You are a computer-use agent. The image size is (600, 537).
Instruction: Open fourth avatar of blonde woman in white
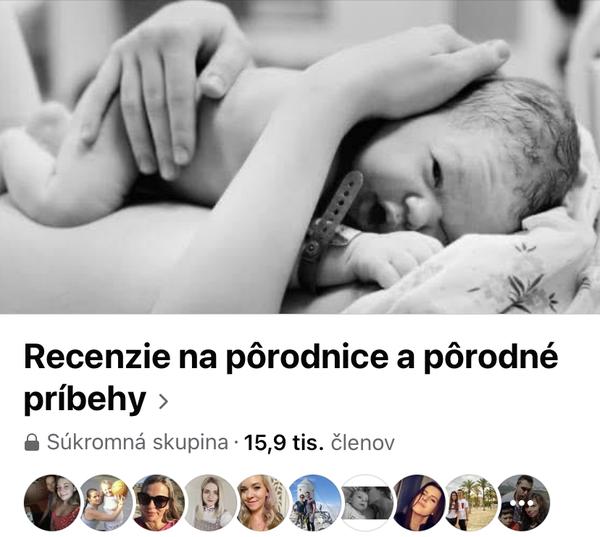coord(210,503)
